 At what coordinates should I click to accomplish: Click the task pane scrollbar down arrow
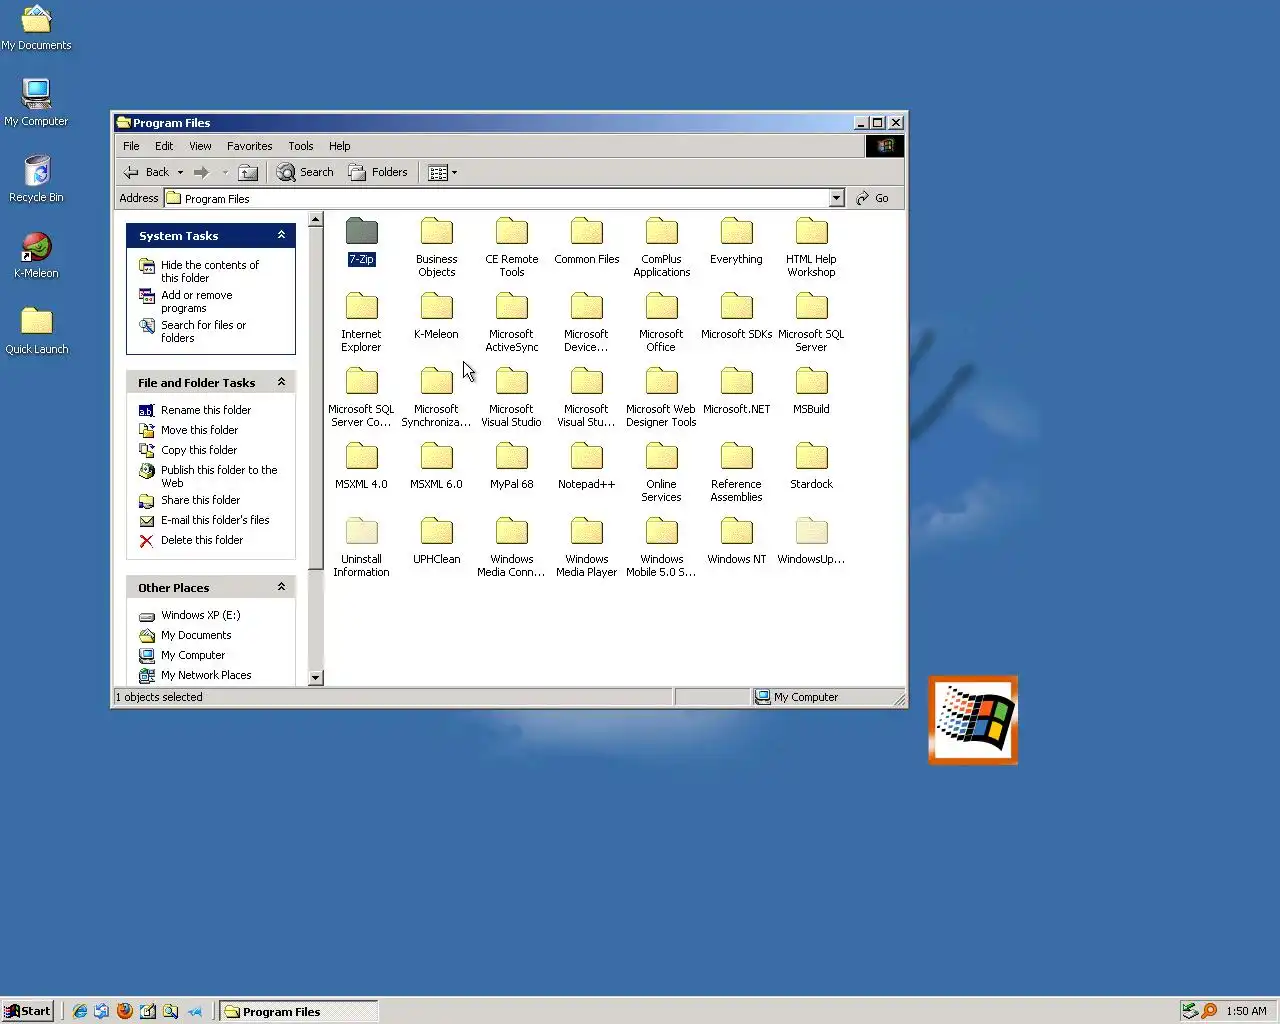316,677
